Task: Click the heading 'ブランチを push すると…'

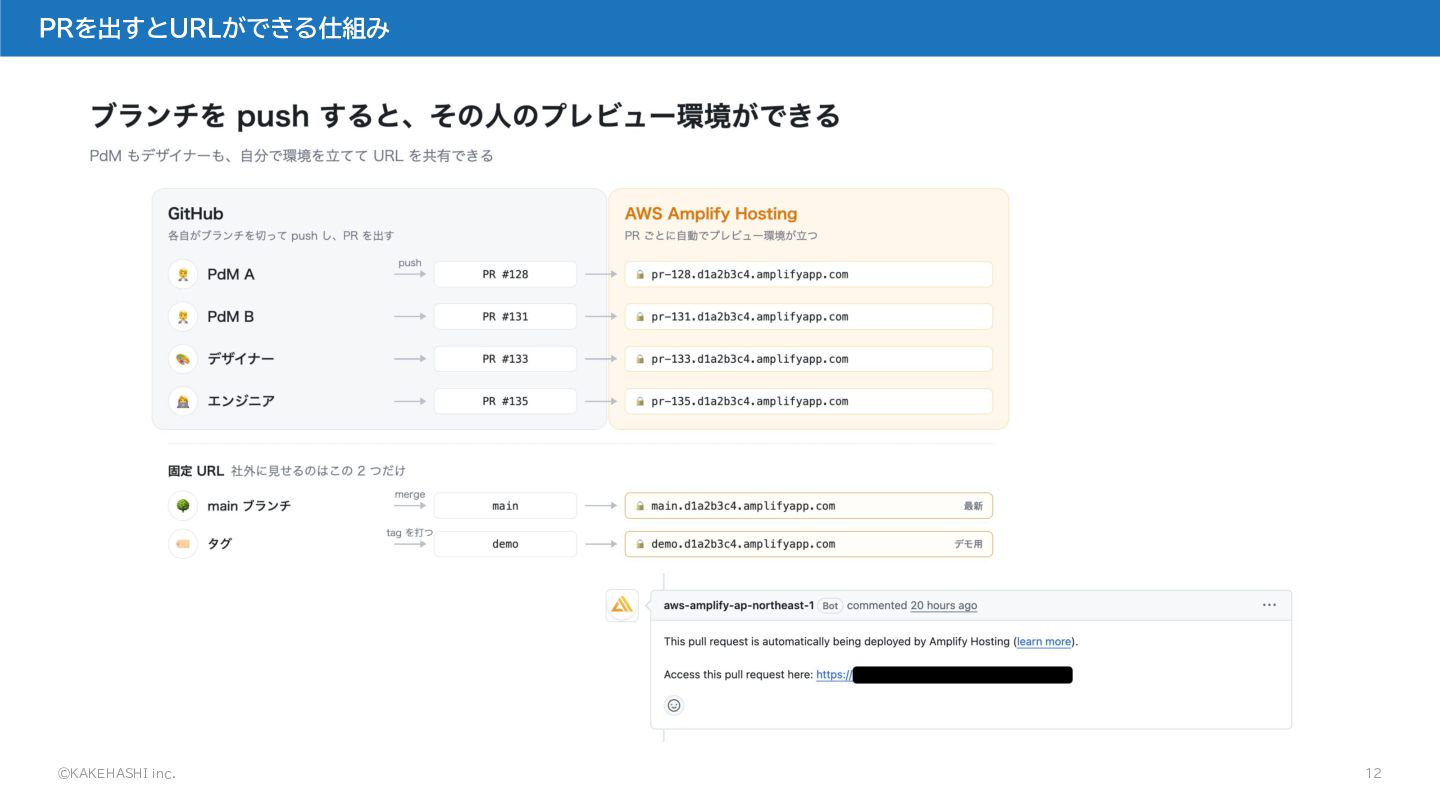Action: click(x=465, y=117)
